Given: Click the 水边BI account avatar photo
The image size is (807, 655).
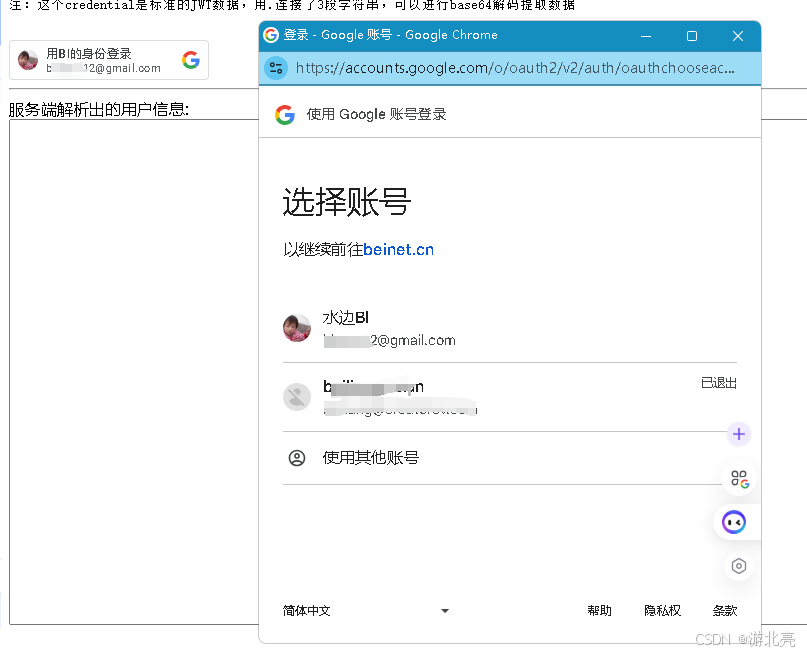Looking at the screenshot, I should [x=297, y=328].
